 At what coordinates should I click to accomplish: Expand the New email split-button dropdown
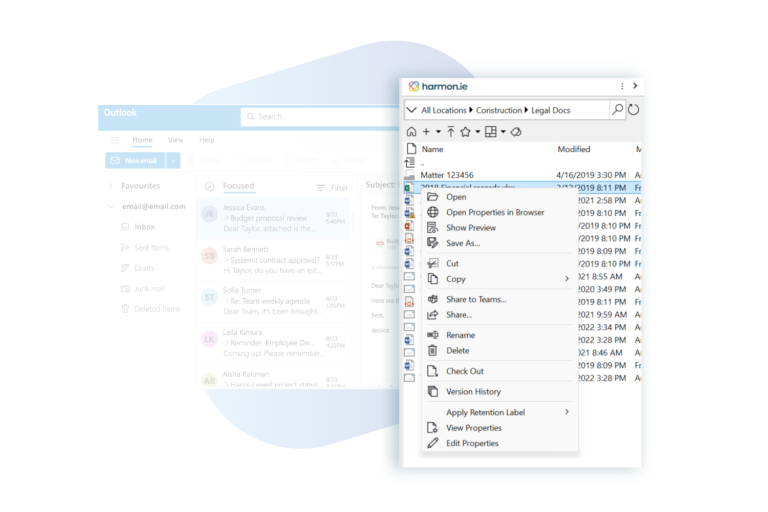click(x=173, y=160)
